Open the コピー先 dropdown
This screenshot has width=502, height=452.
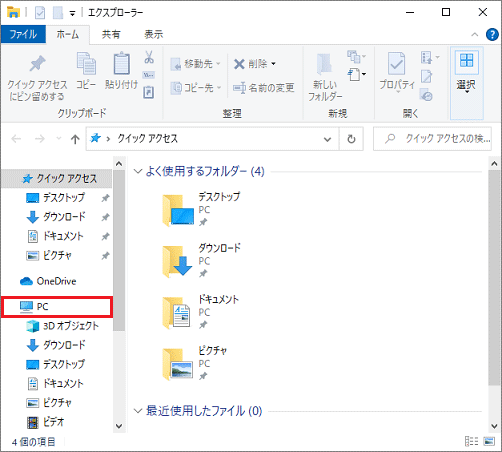coord(196,88)
